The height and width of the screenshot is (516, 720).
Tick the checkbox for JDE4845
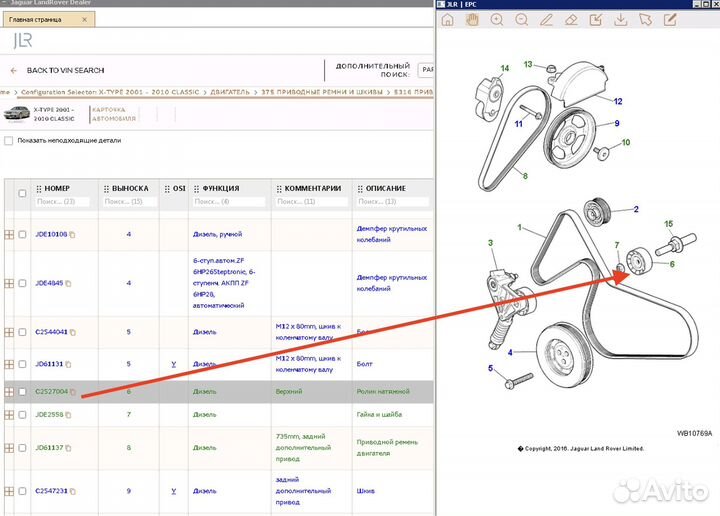22,283
